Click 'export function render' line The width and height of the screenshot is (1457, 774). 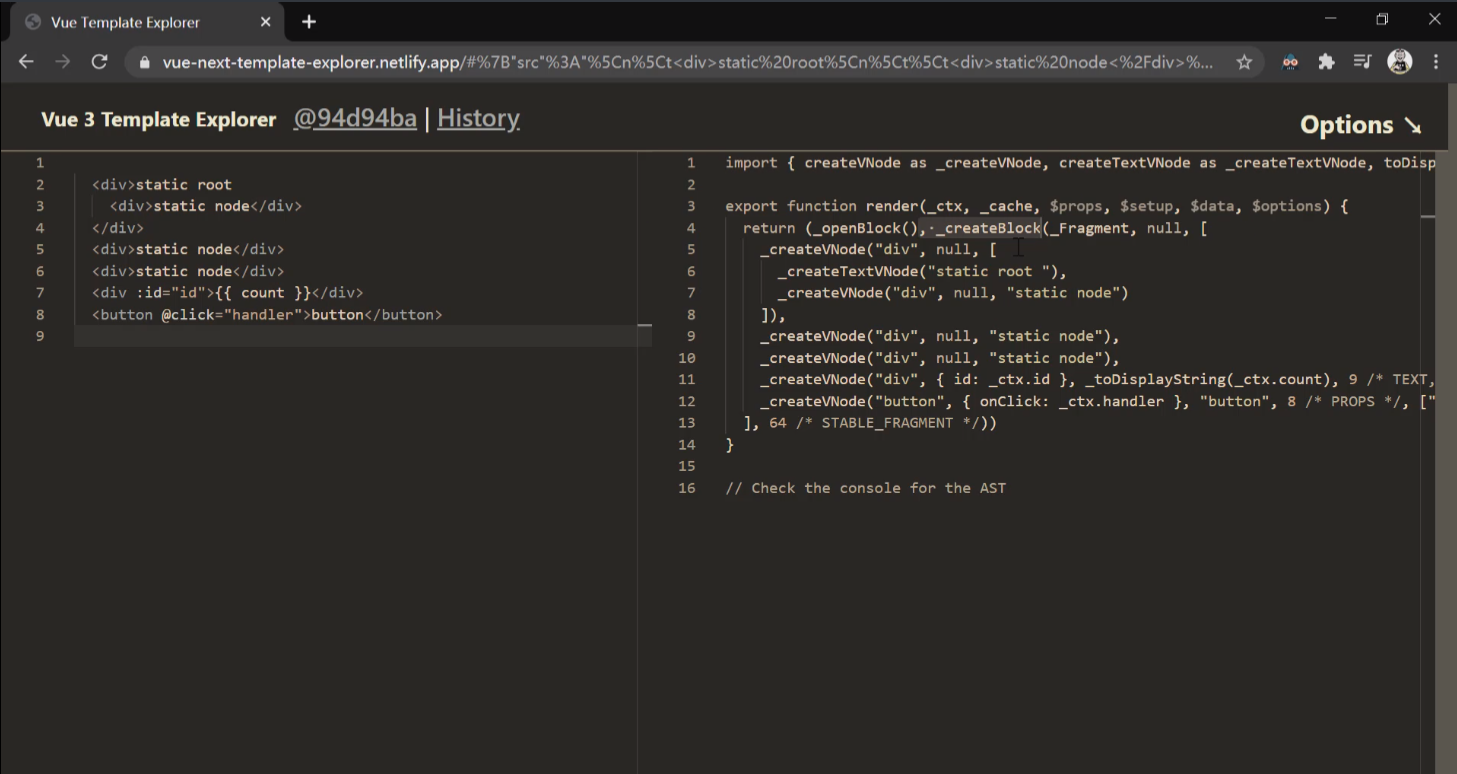1037,206
